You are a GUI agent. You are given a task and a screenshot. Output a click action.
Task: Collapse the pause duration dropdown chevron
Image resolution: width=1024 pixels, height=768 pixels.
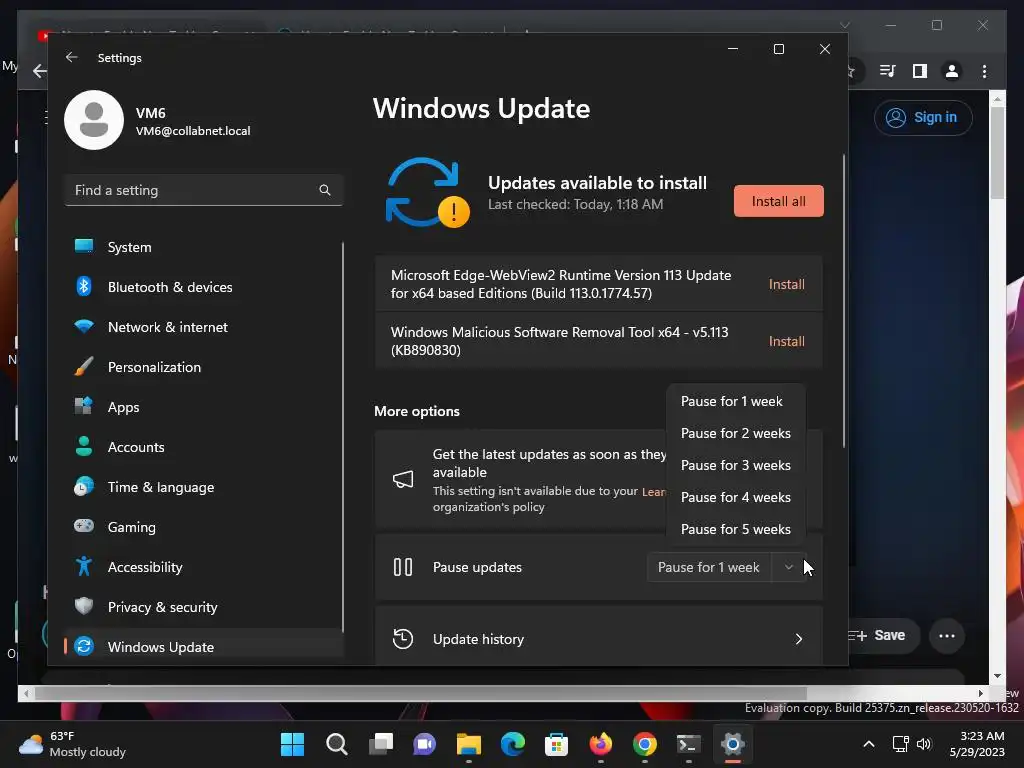(x=789, y=567)
